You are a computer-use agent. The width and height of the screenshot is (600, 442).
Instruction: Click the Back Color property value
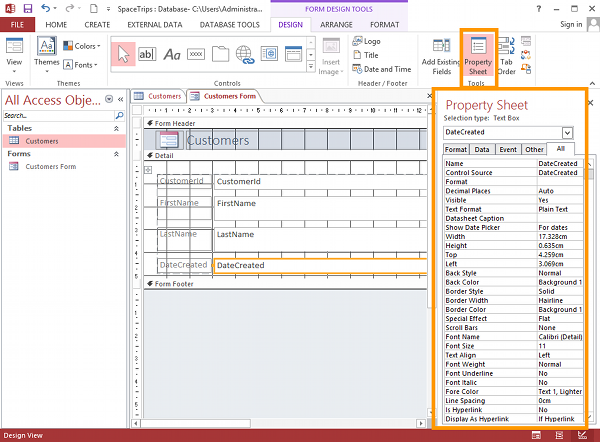560,282
